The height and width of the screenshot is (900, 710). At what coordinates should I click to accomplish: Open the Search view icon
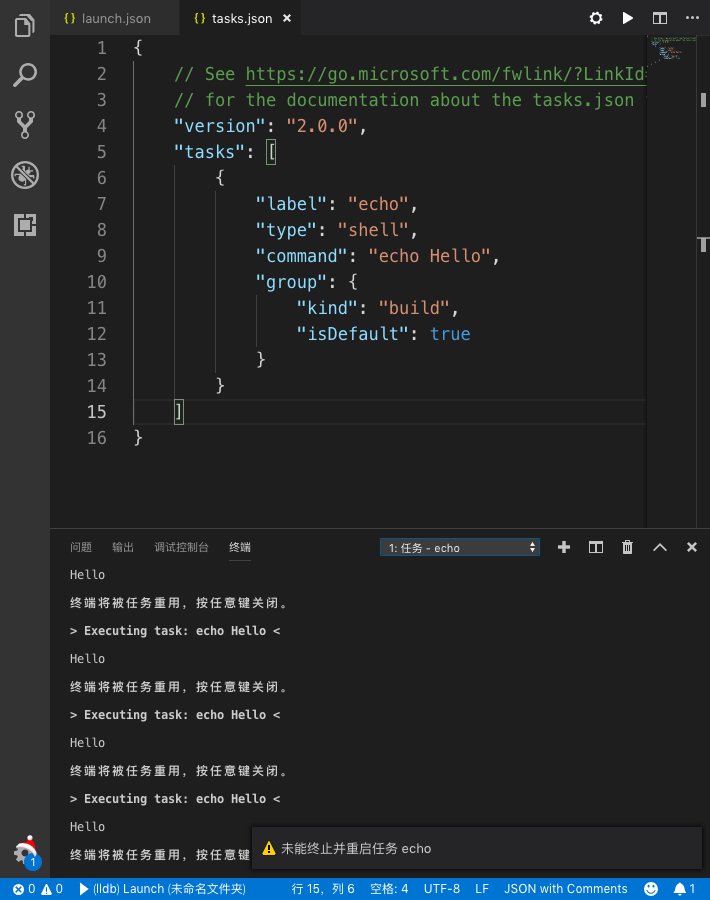pos(24,75)
